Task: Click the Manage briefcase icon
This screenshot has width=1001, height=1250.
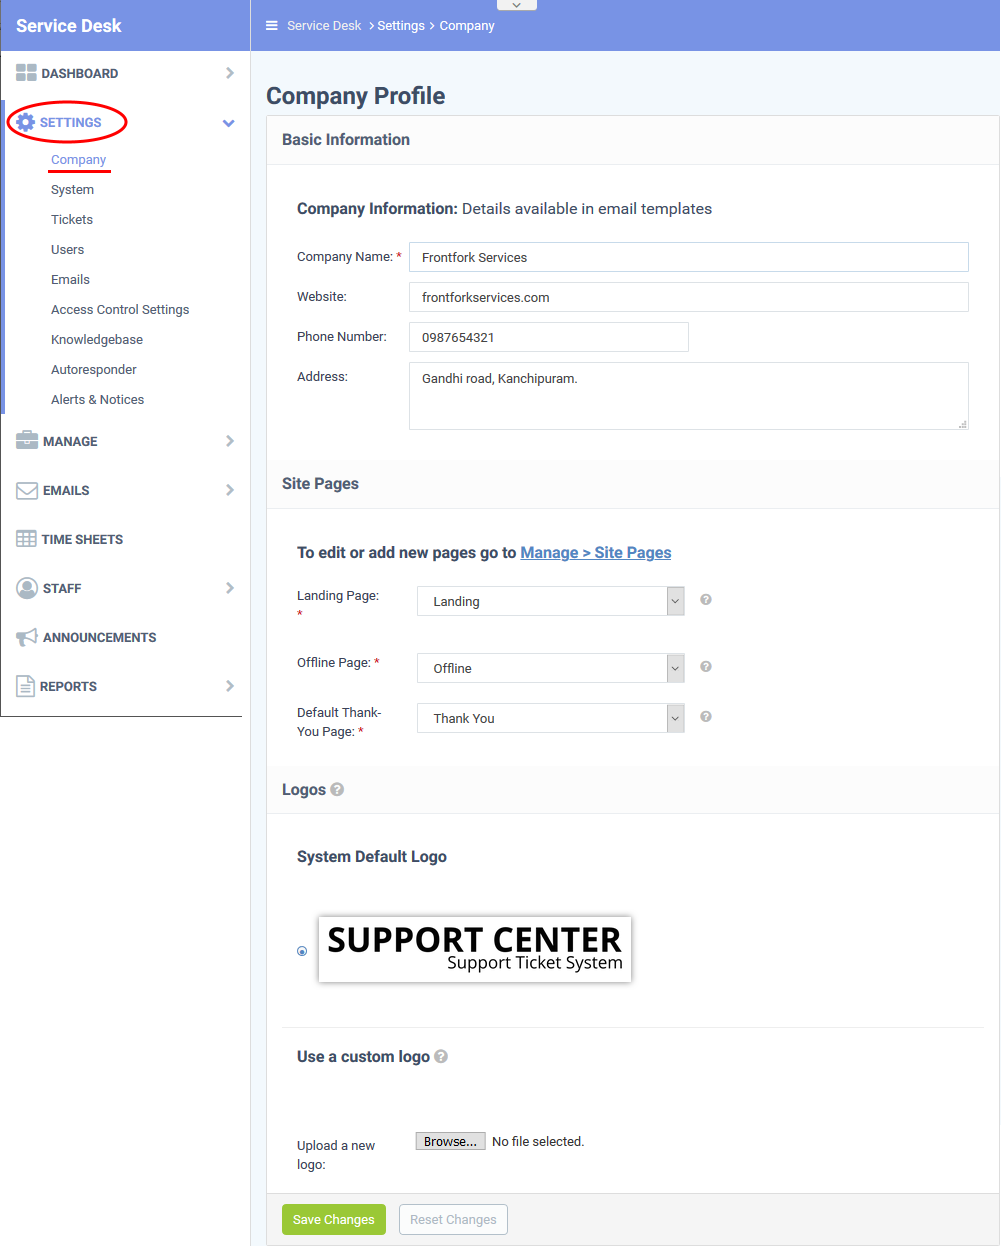Action: 27,441
